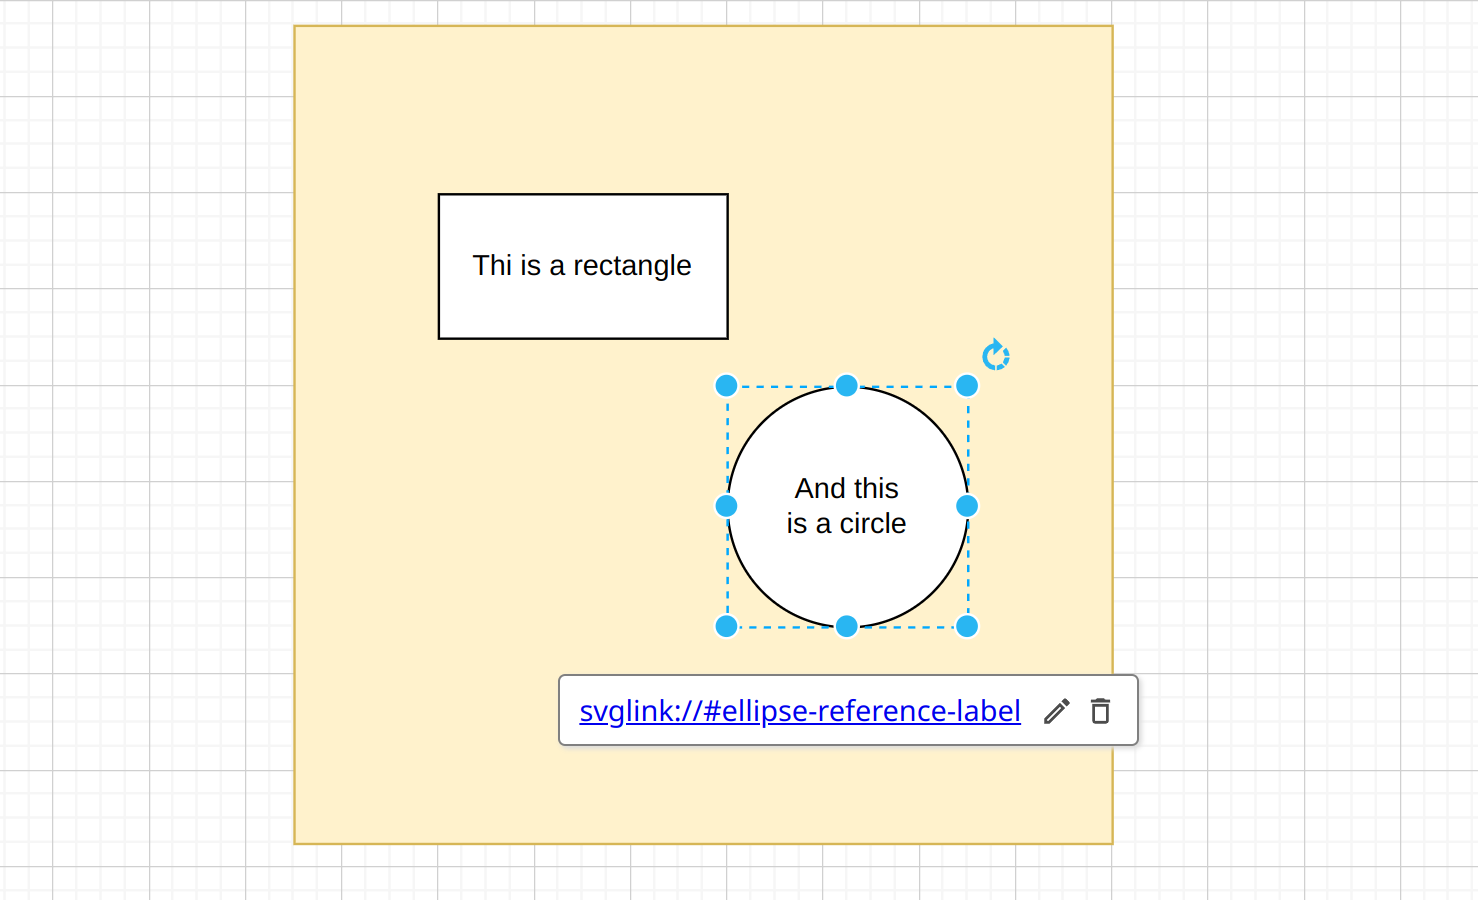The image size is (1478, 900).
Task: Select the circle labeled 'And this is a circle'
Action: pos(847,505)
